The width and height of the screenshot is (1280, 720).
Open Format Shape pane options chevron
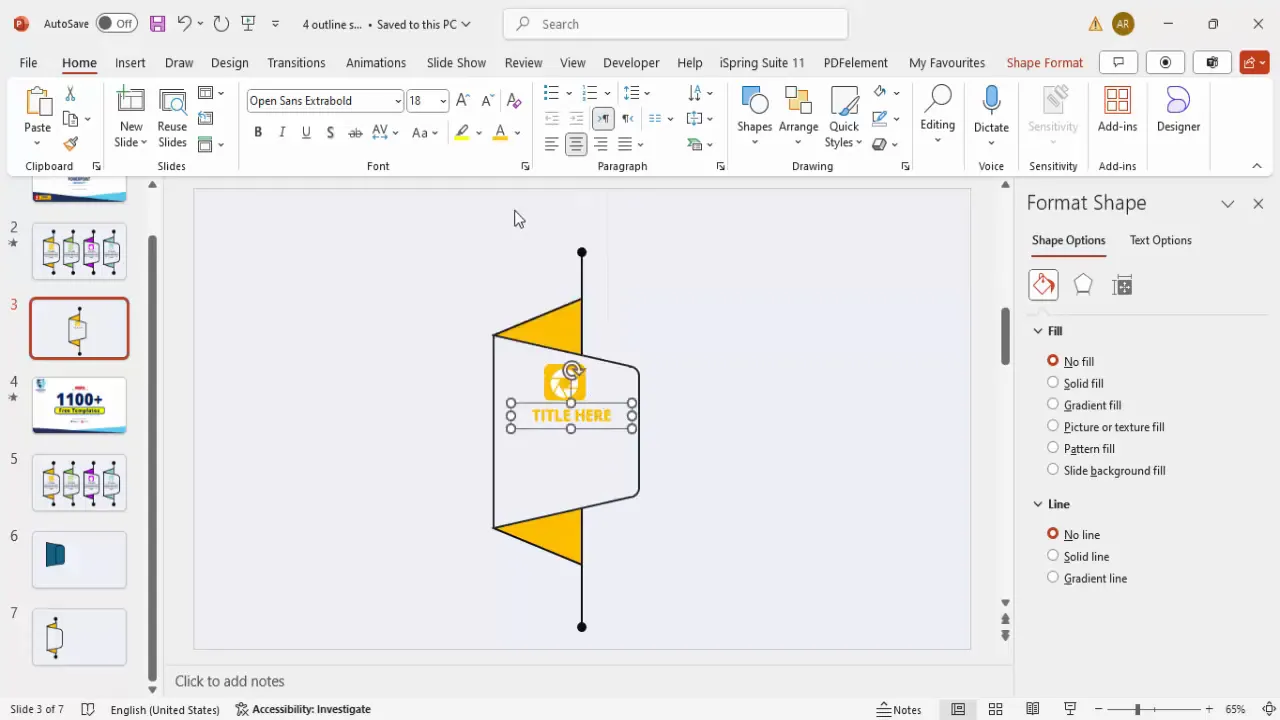[1227, 203]
